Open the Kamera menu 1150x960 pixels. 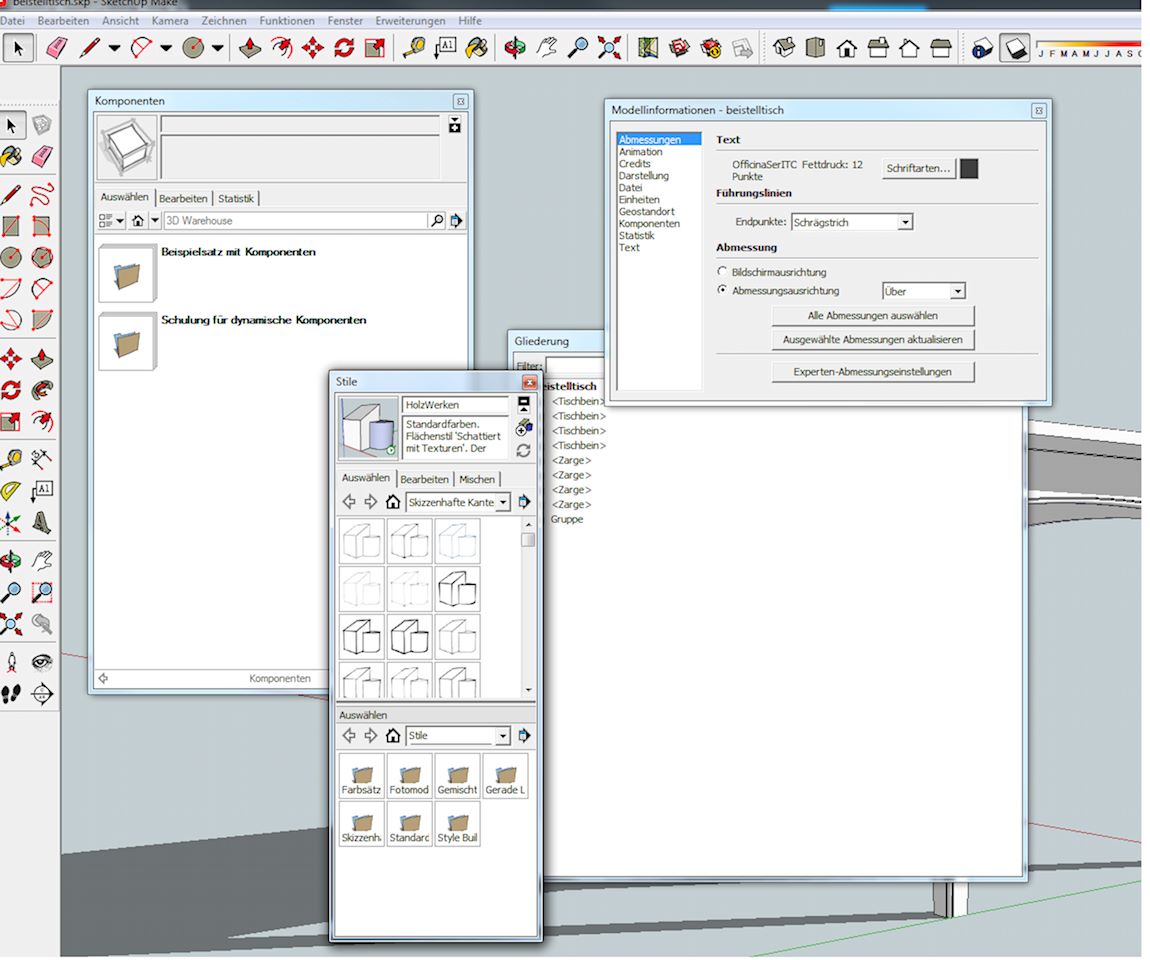tap(170, 21)
